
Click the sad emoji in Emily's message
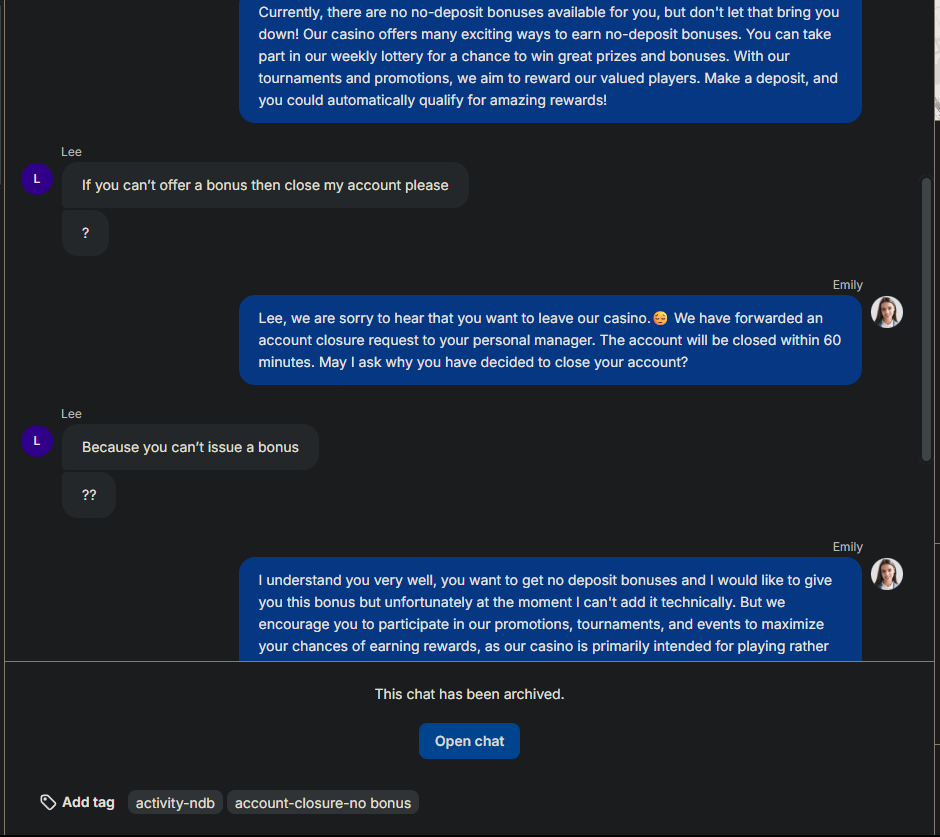click(x=660, y=318)
